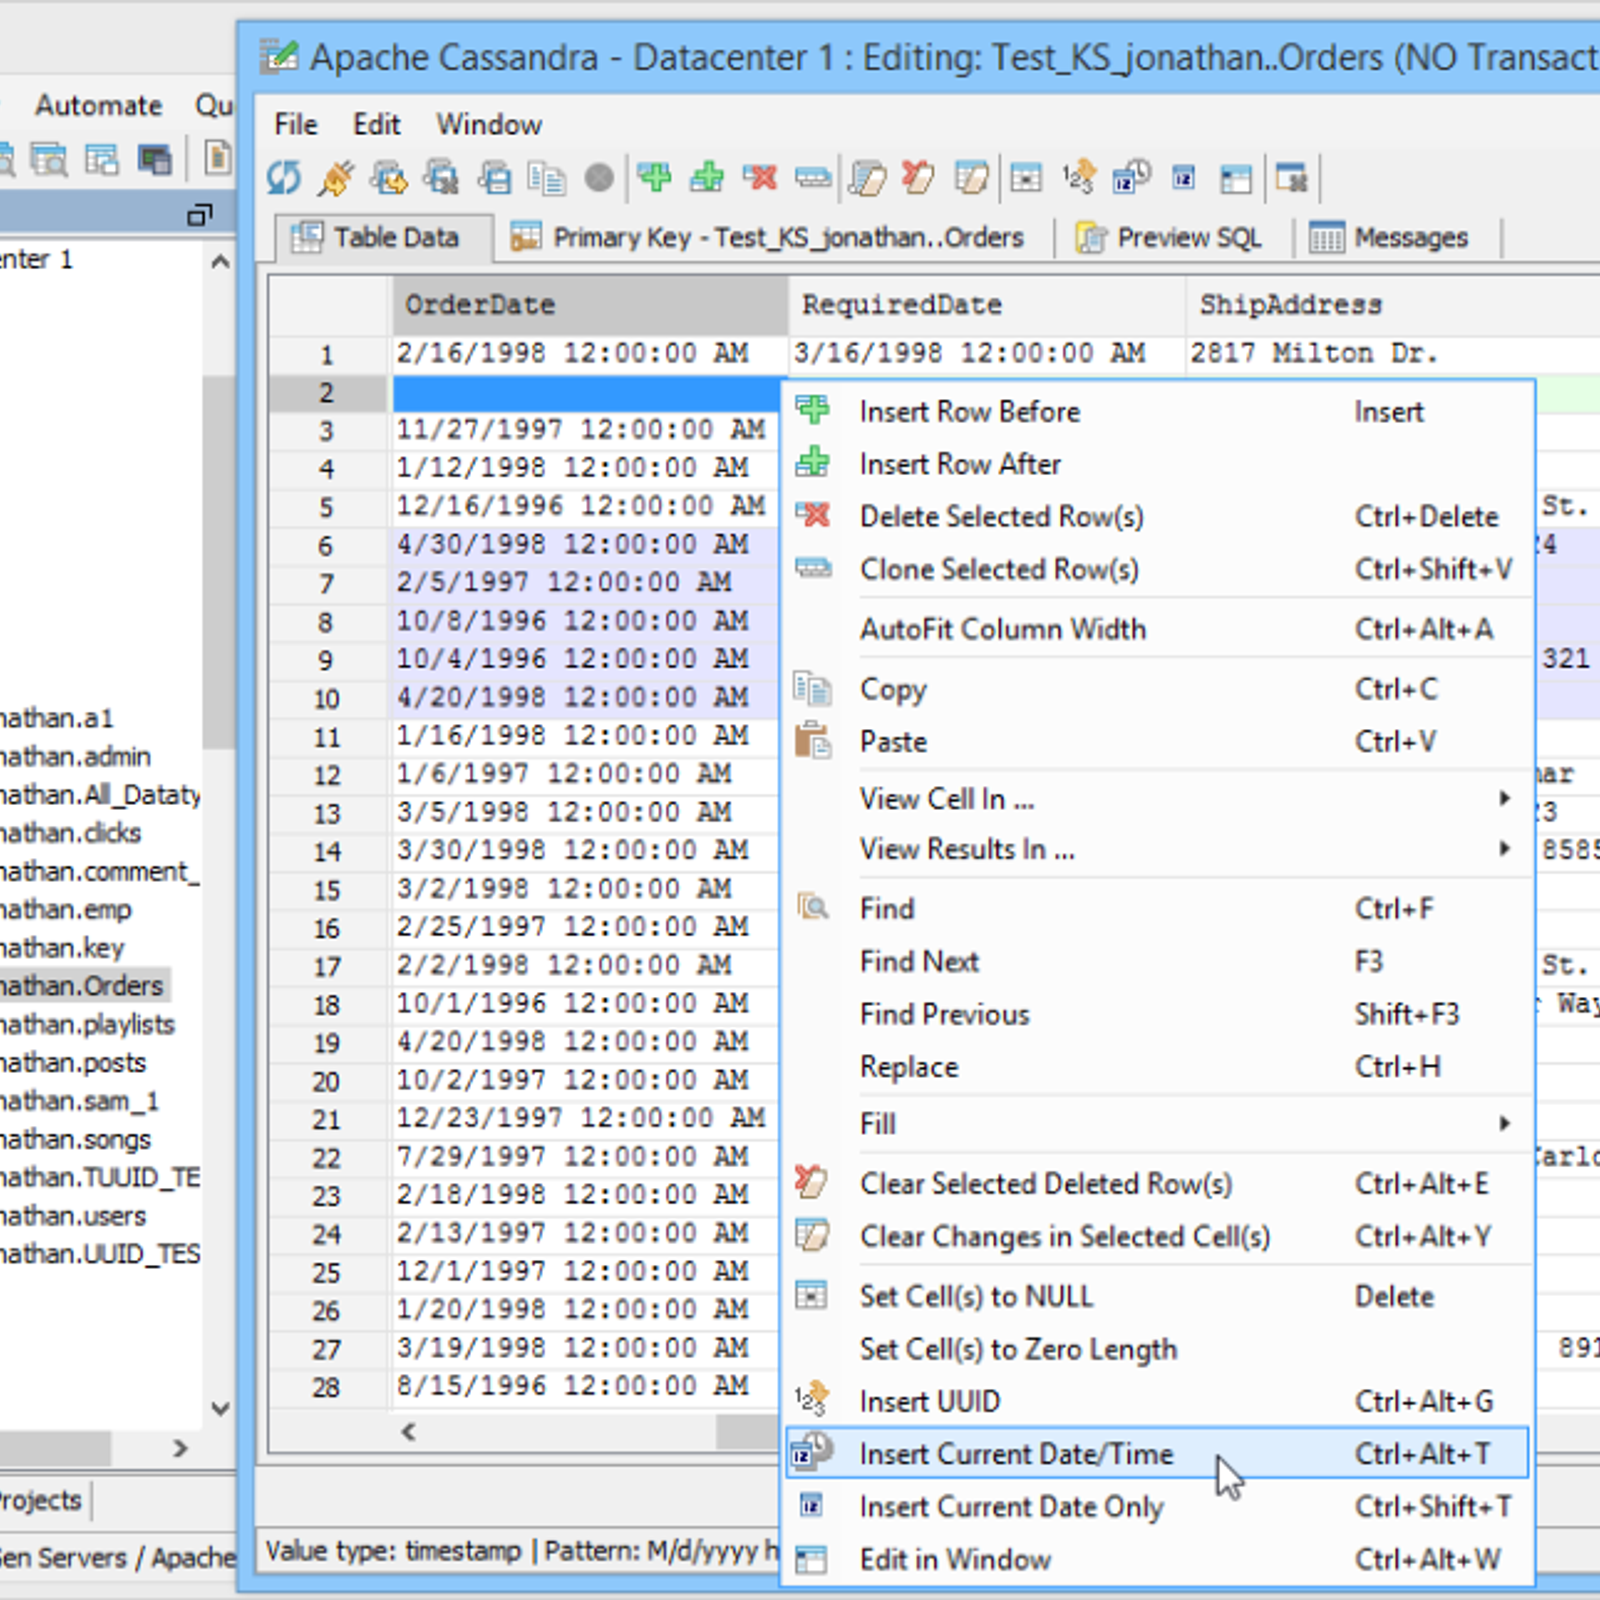Select row 5 in the data grid
The image size is (1600, 1600).
[x=327, y=505]
